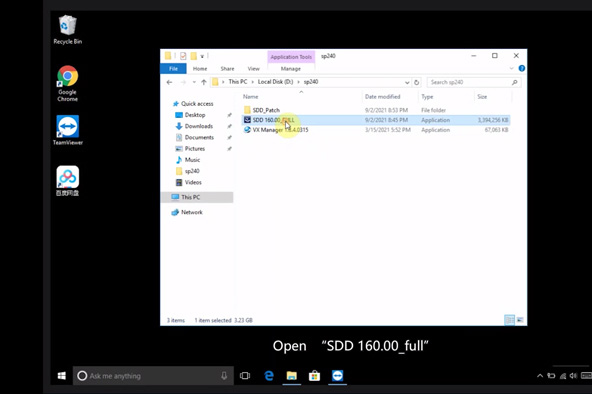
Task: Switch to the View ribbon tab
Action: click(x=253, y=69)
